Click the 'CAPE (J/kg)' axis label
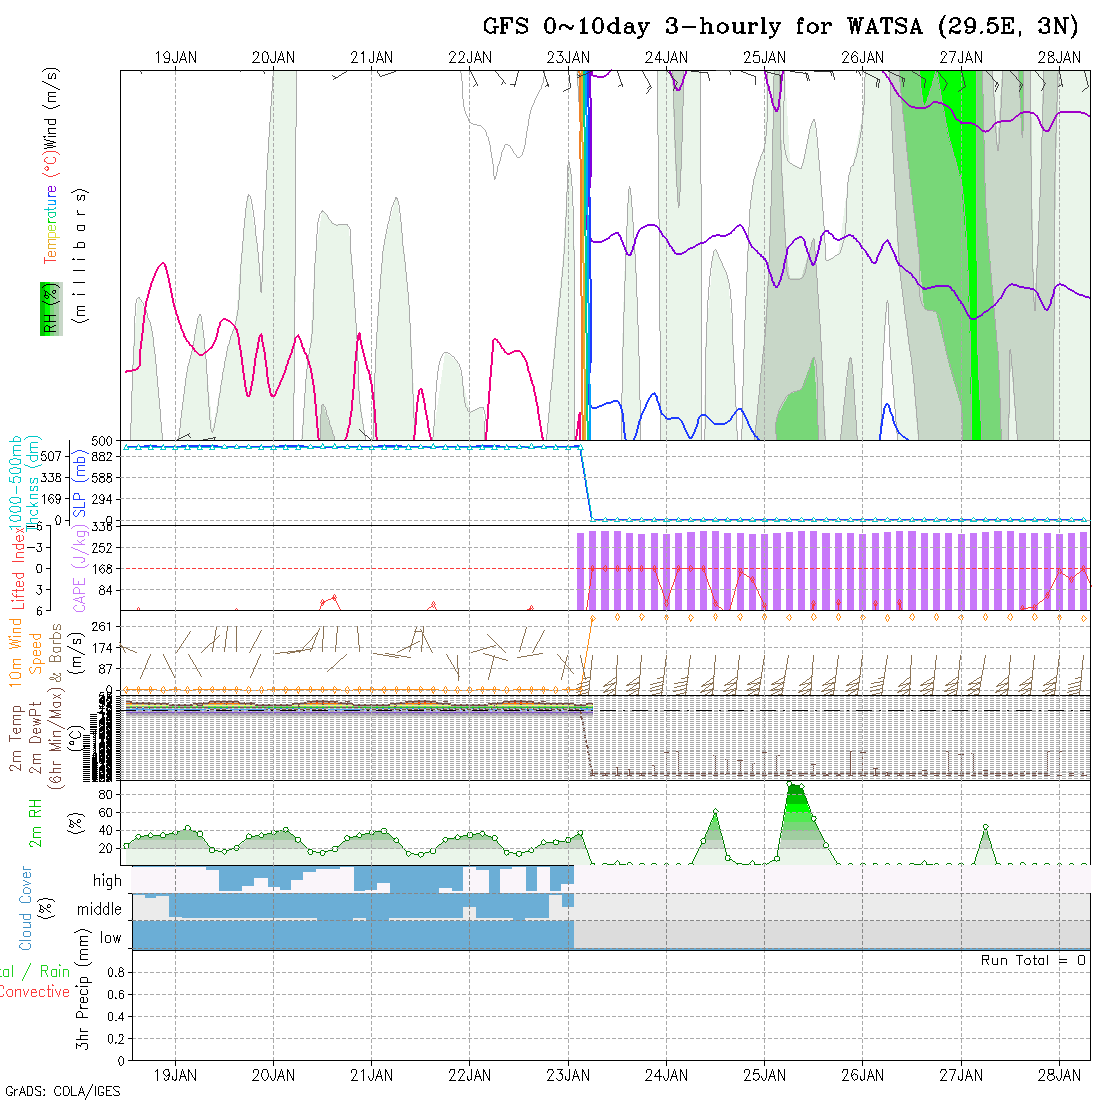This screenshot has width=1100, height=1100. (80, 568)
